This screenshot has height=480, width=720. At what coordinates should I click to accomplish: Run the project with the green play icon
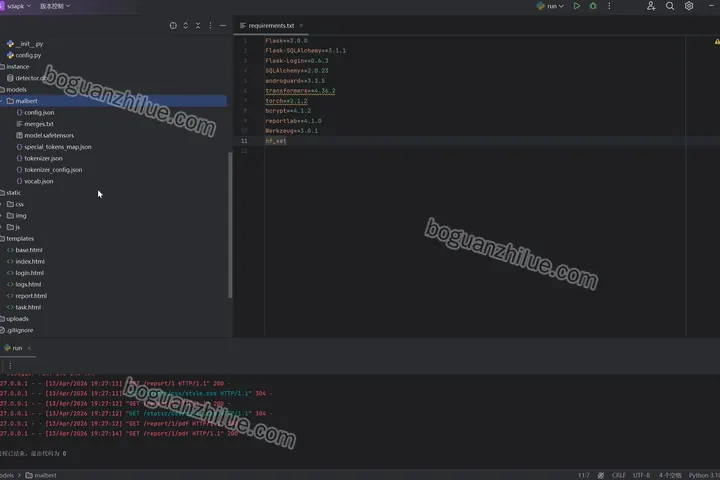[x=576, y=6]
